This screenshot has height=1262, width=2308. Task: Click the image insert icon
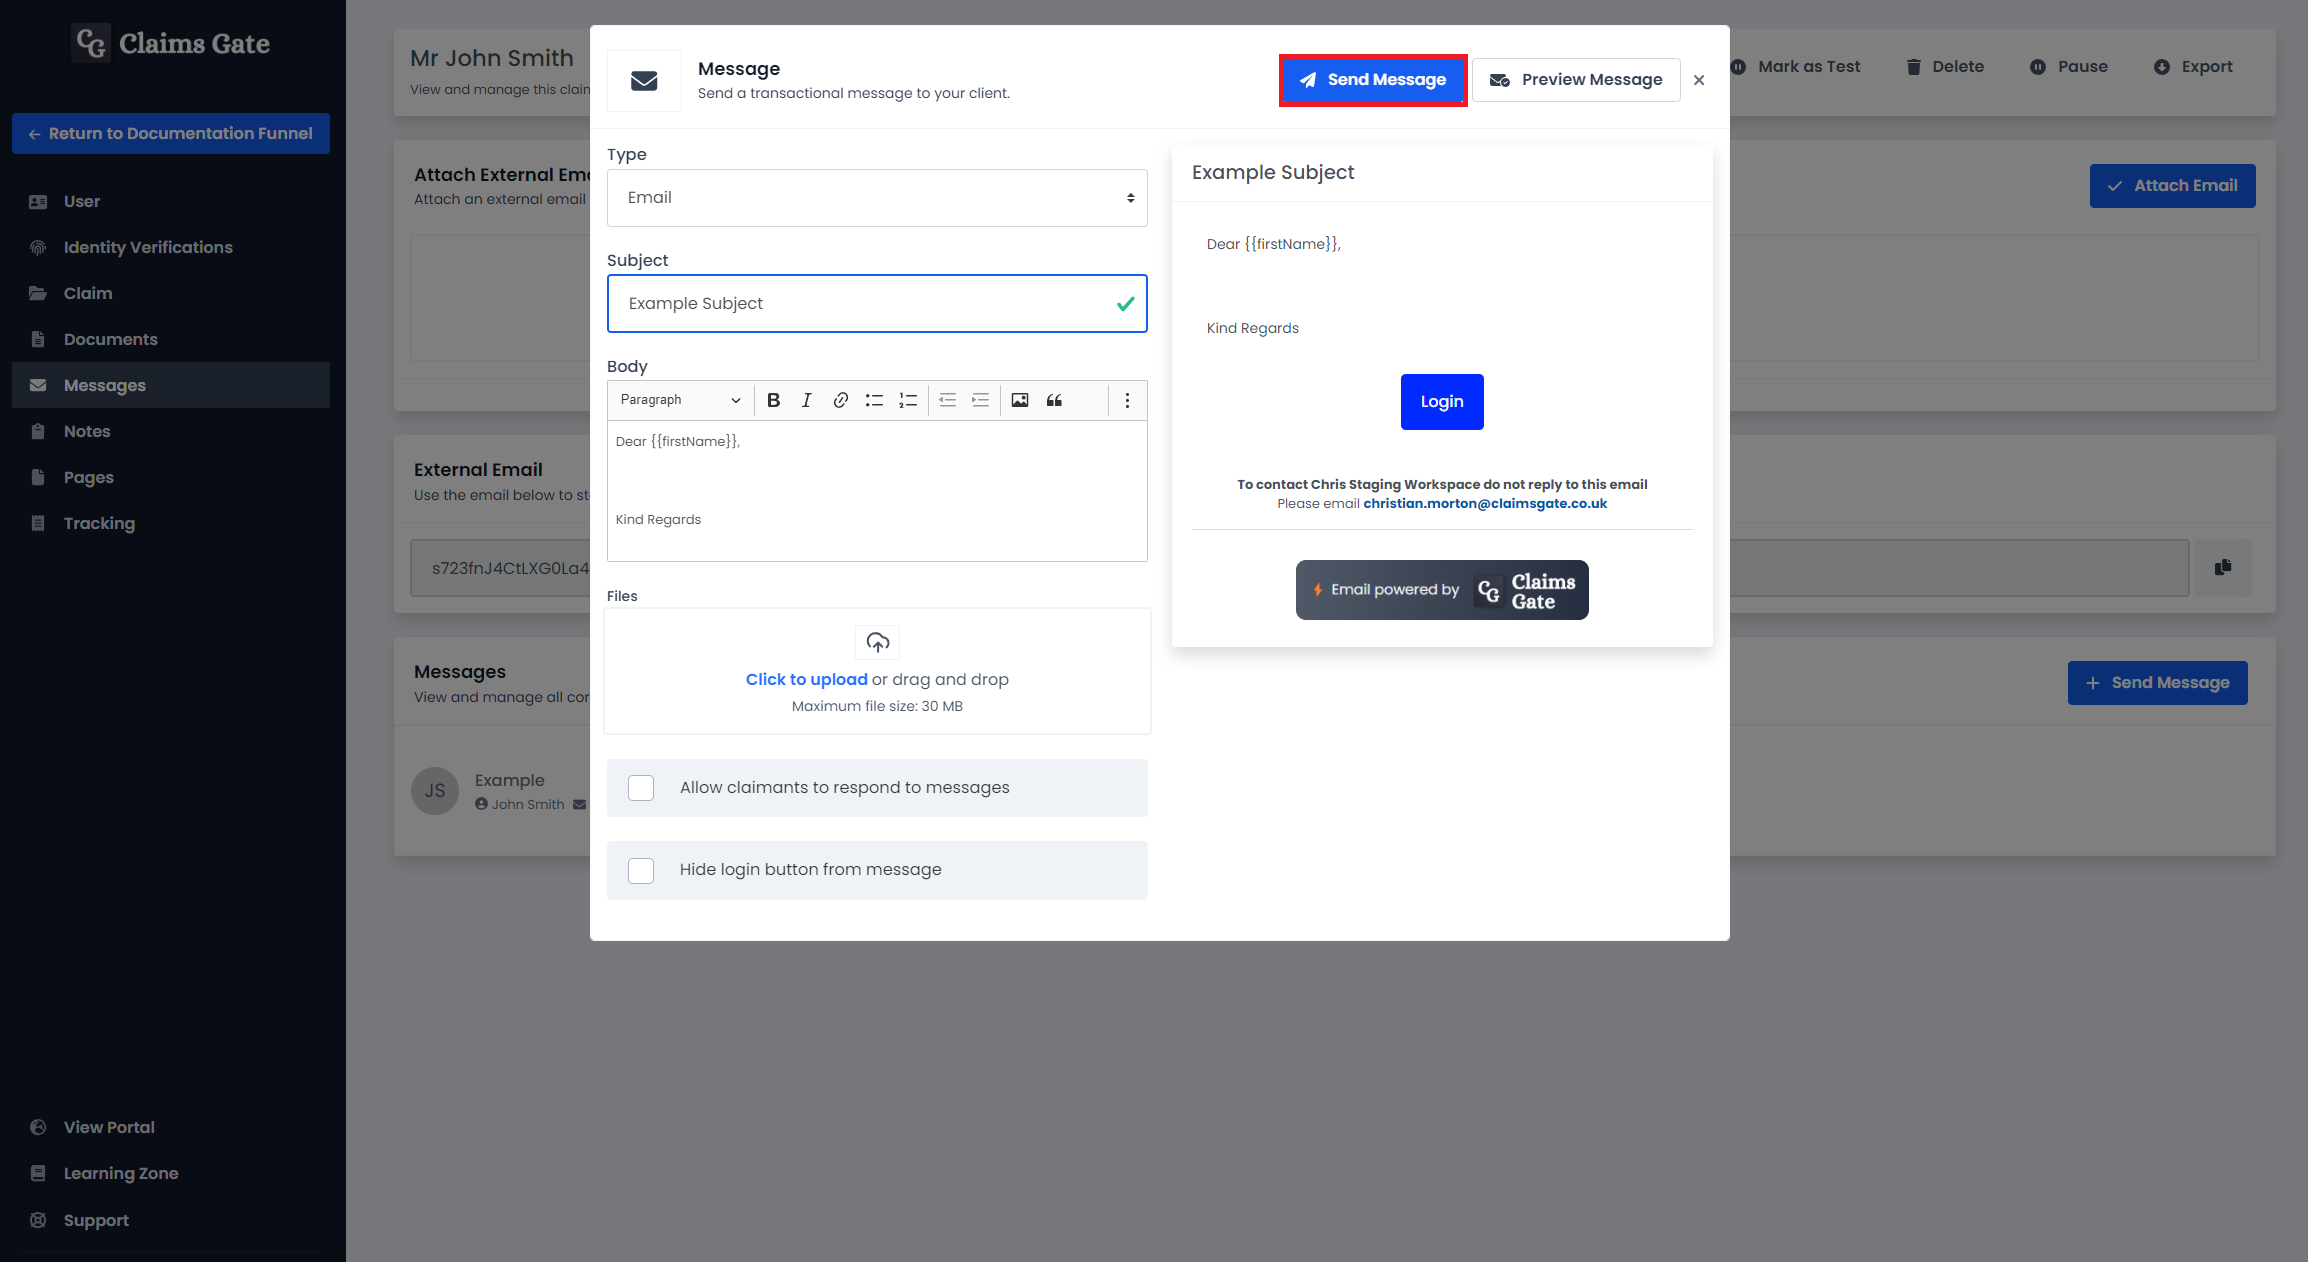pyautogui.click(x=1020, y=401)
